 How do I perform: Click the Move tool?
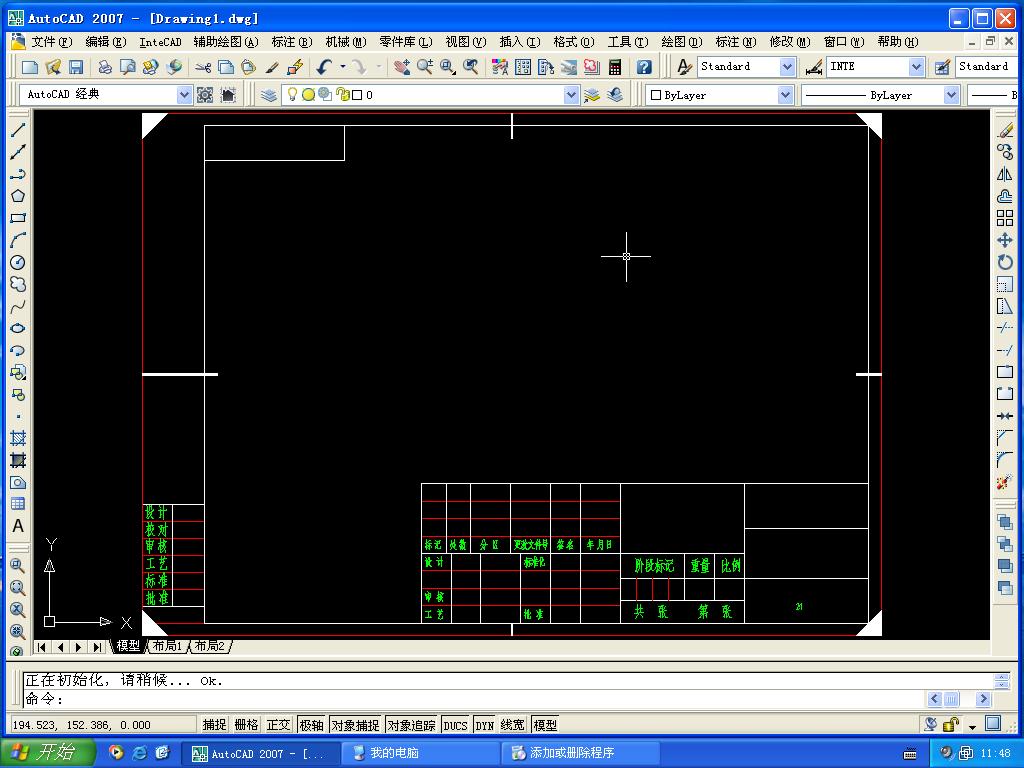pyautogui.click(x=1005, y=240)
